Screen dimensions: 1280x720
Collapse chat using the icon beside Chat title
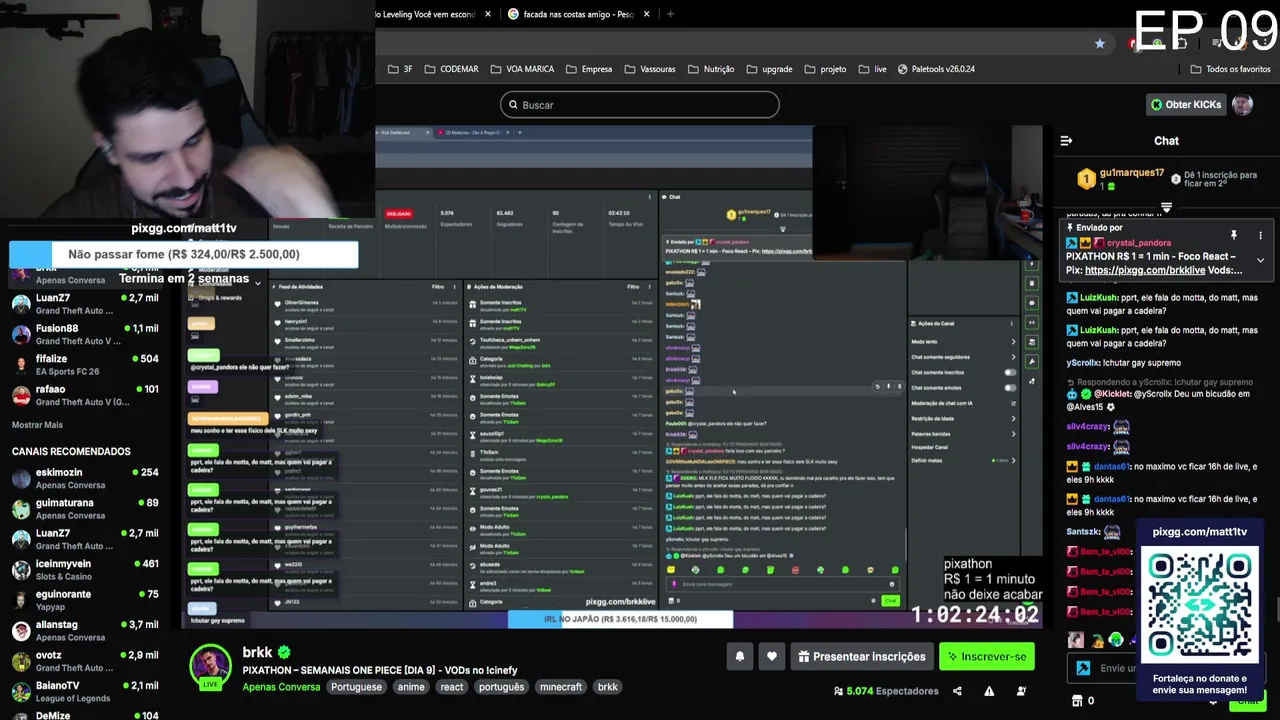pyautogui.click(x=1066, y=141)
